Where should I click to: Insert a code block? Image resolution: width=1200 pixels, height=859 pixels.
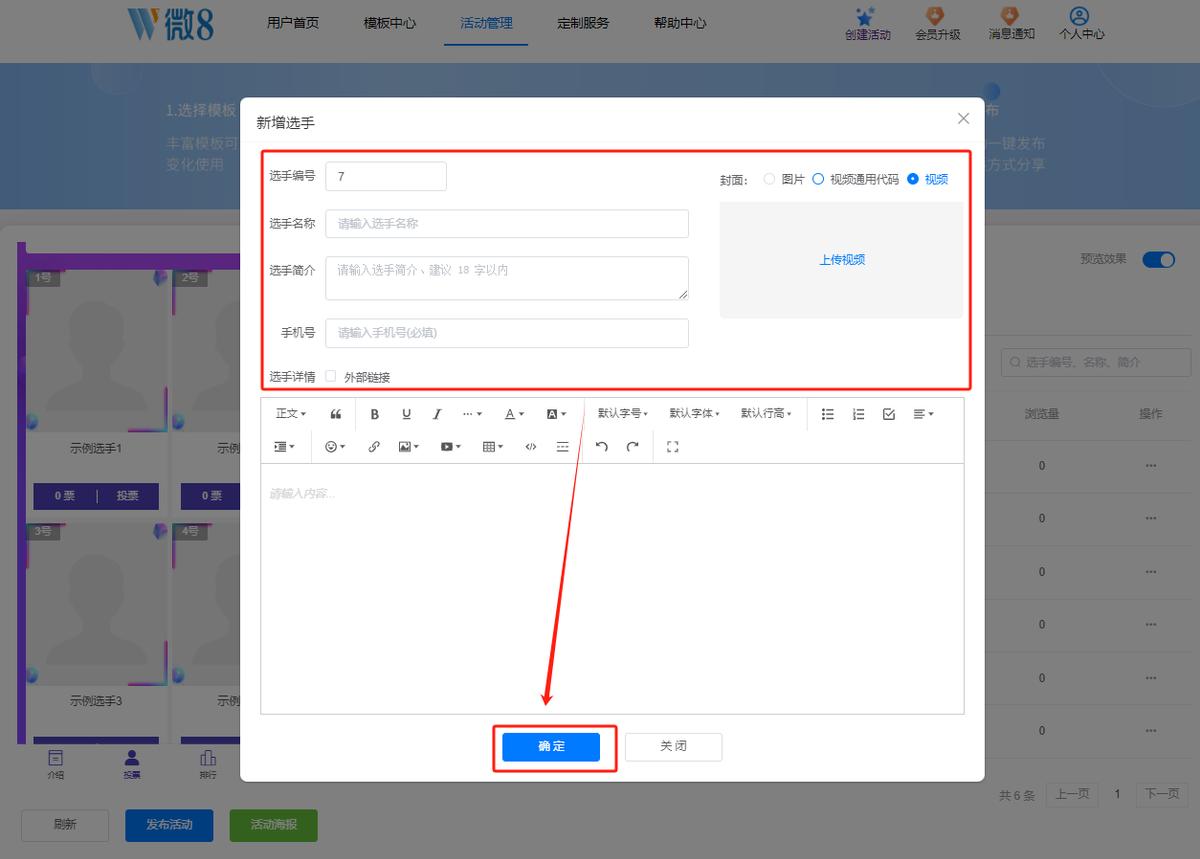(531, 447)
